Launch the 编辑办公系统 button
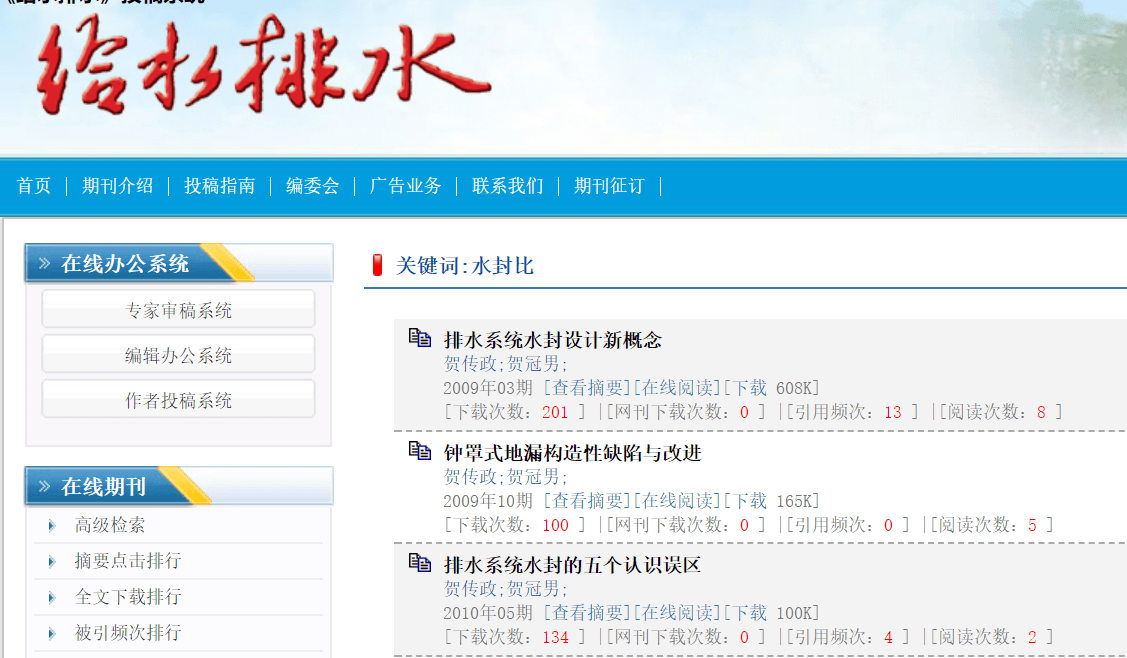The width and height of the screenshot is (1127, 658). (x=178, y=355)
